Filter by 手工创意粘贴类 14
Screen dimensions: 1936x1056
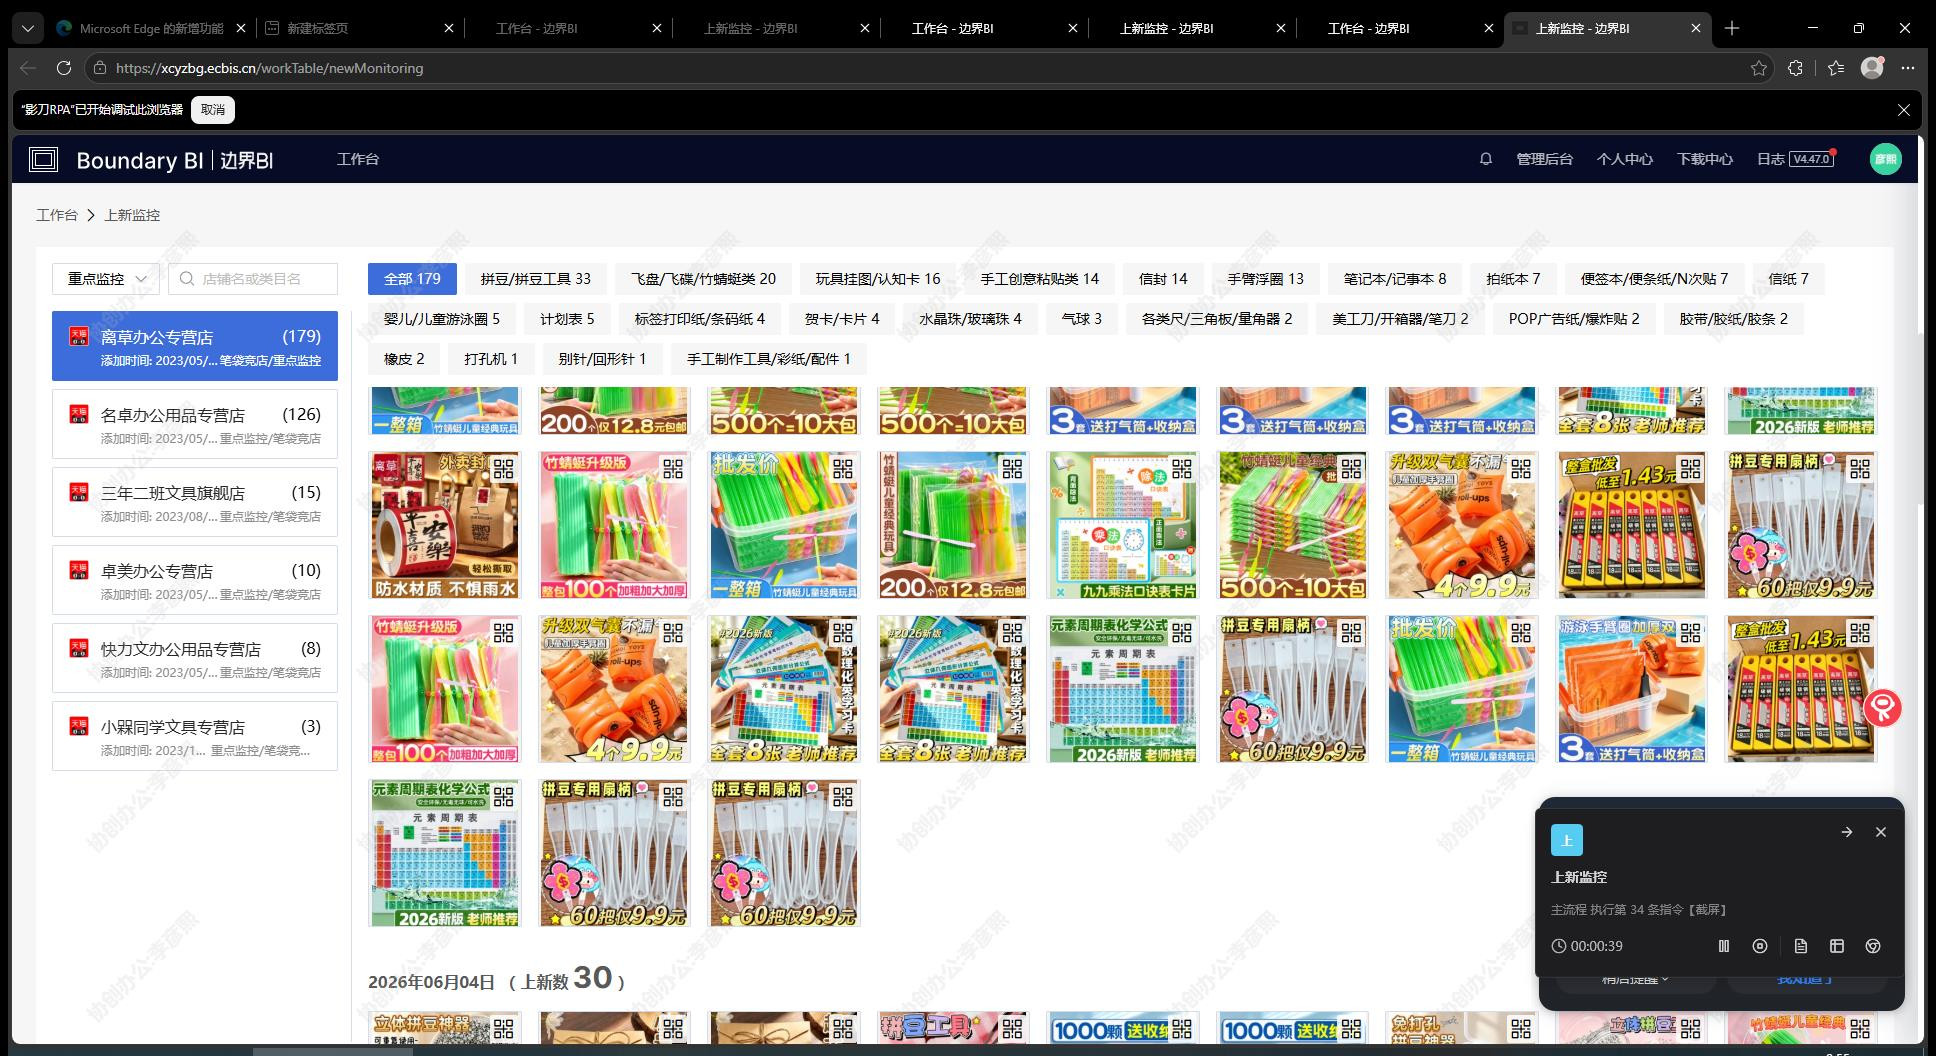[1039, 279]
